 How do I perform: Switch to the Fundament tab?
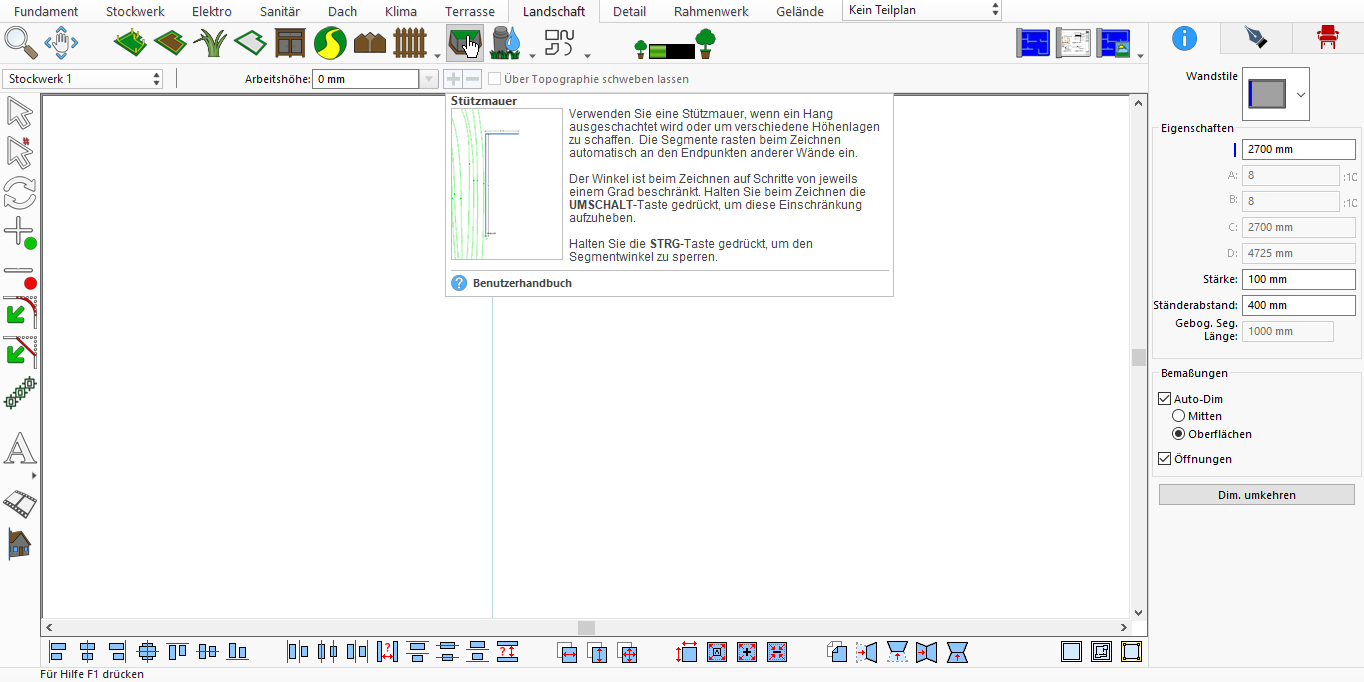click(x=45, y=12)
